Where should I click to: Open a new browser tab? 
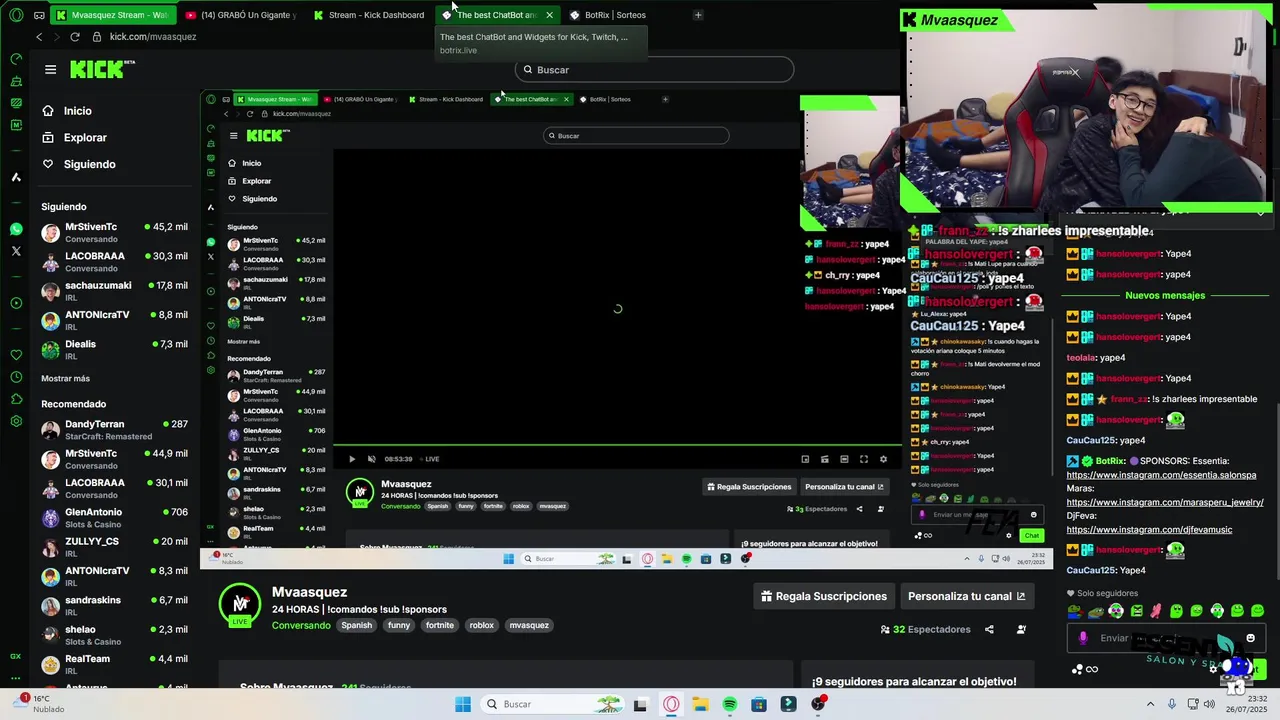pyautogui.click(x=698, y=15)
